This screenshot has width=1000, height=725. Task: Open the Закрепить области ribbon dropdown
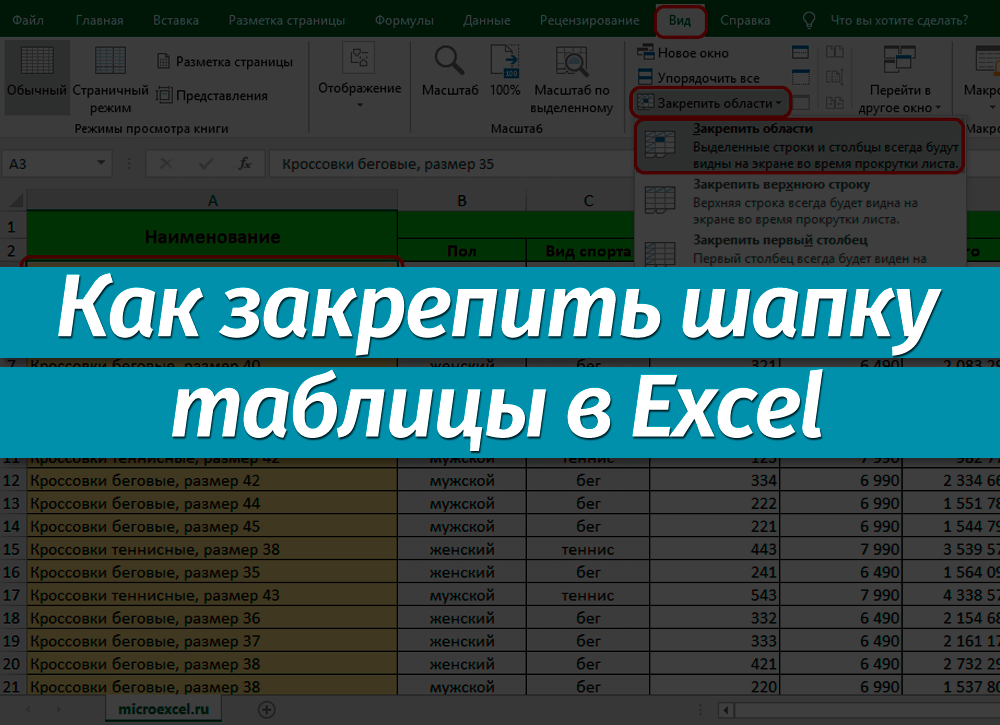[710, 103]
